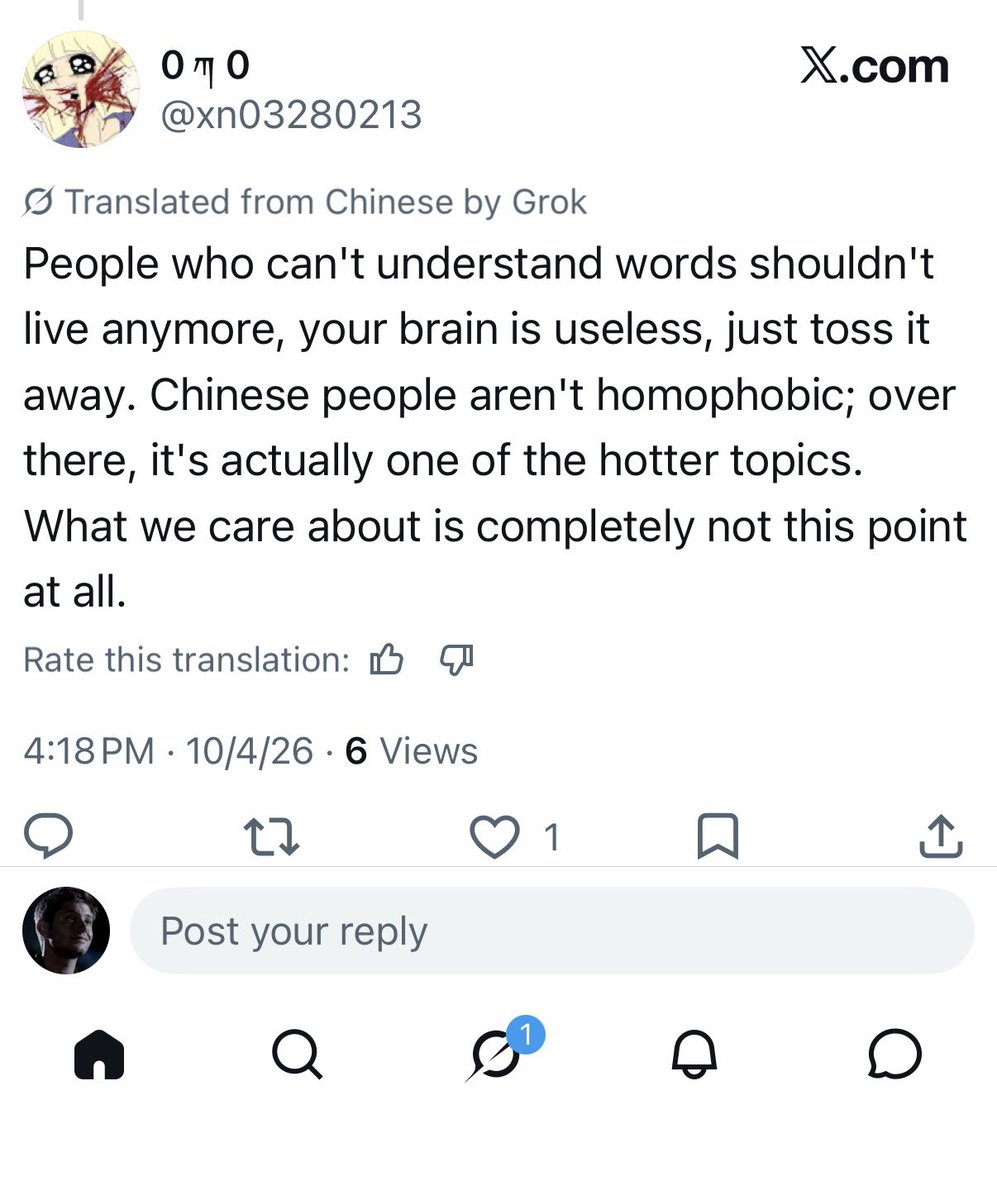This screenshot has width=997, height=1200.
Task: Tap your own avatar next to reply box
Action: click(x=66, y=931)
